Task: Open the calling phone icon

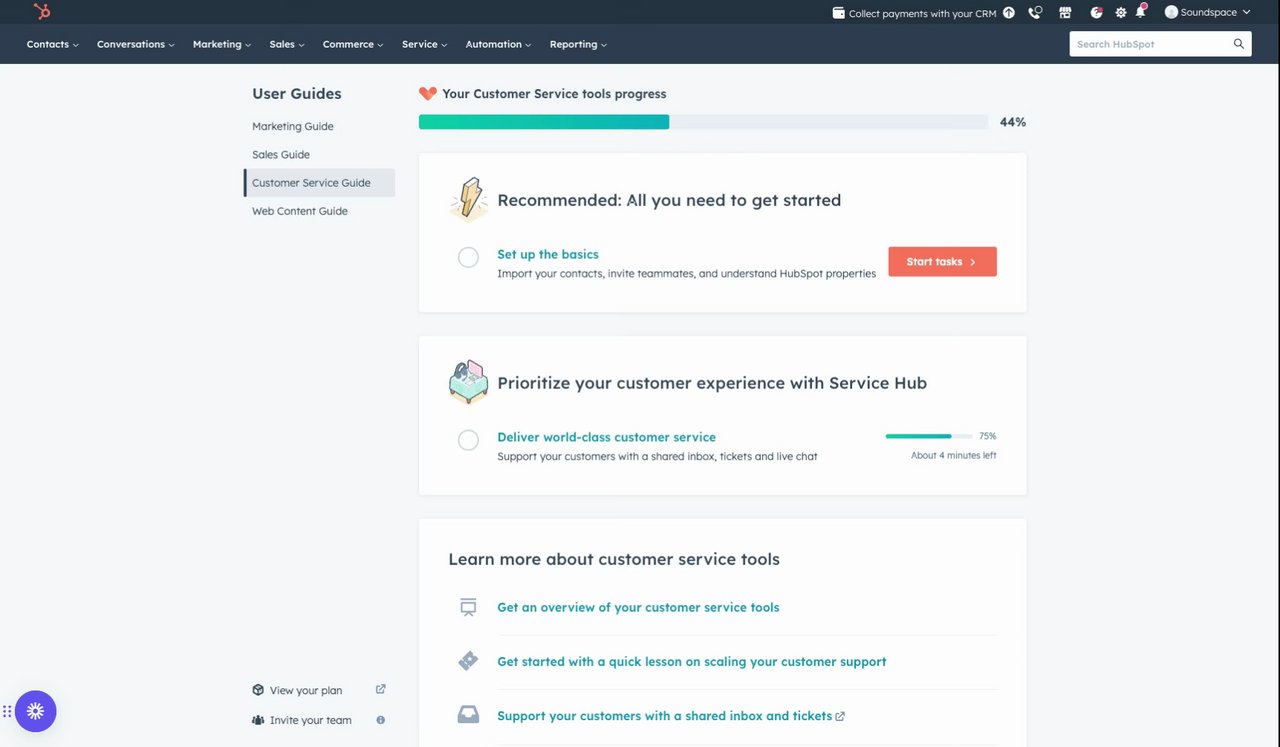Action: point(1035,13)
